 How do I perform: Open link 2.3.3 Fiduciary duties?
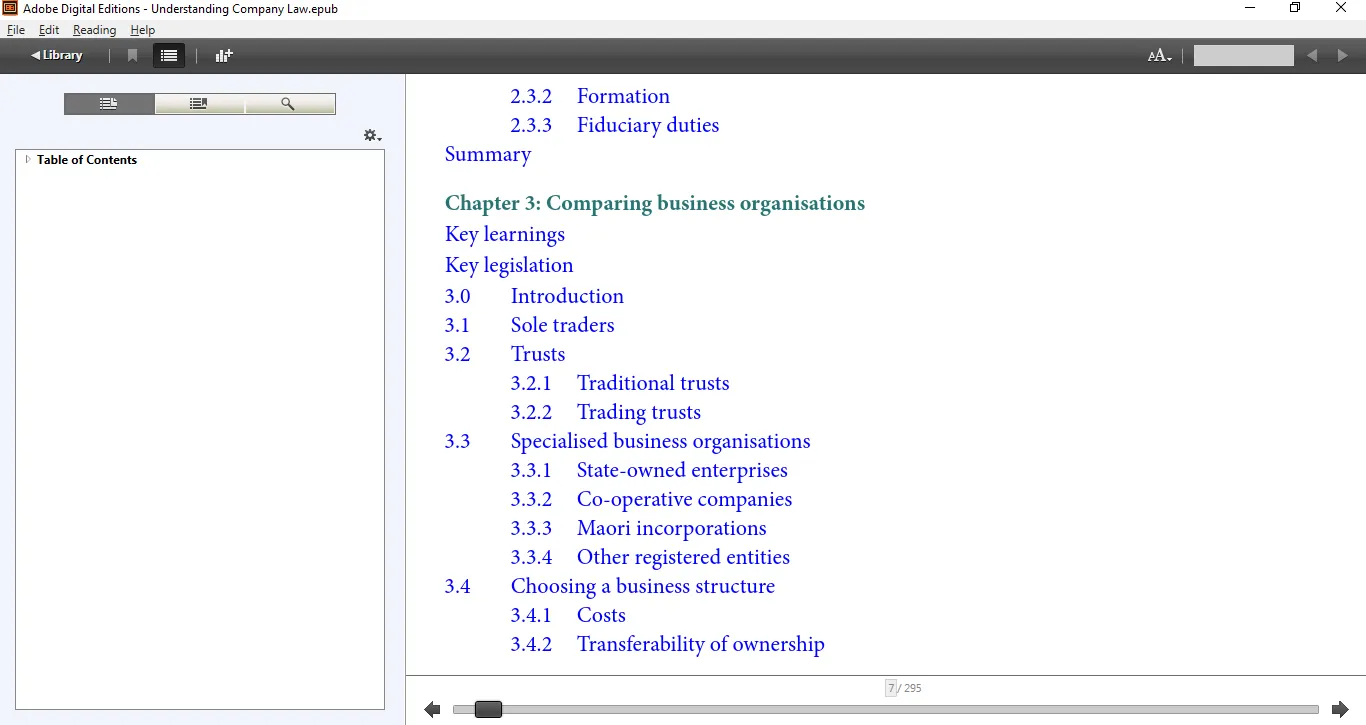click(x=615, y=125)
